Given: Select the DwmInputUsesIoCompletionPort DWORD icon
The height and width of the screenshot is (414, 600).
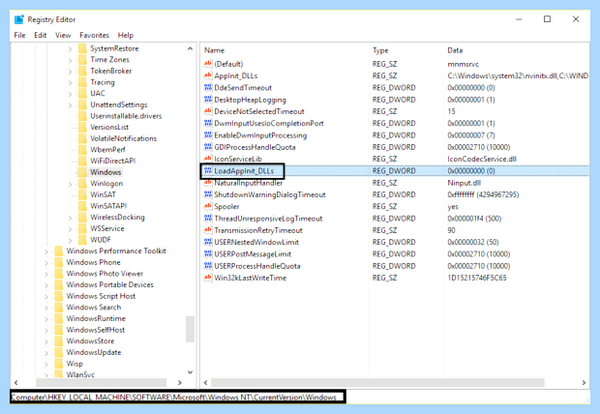Looking at the screenshot, I should pyautogui.click(x=208, y=123).
